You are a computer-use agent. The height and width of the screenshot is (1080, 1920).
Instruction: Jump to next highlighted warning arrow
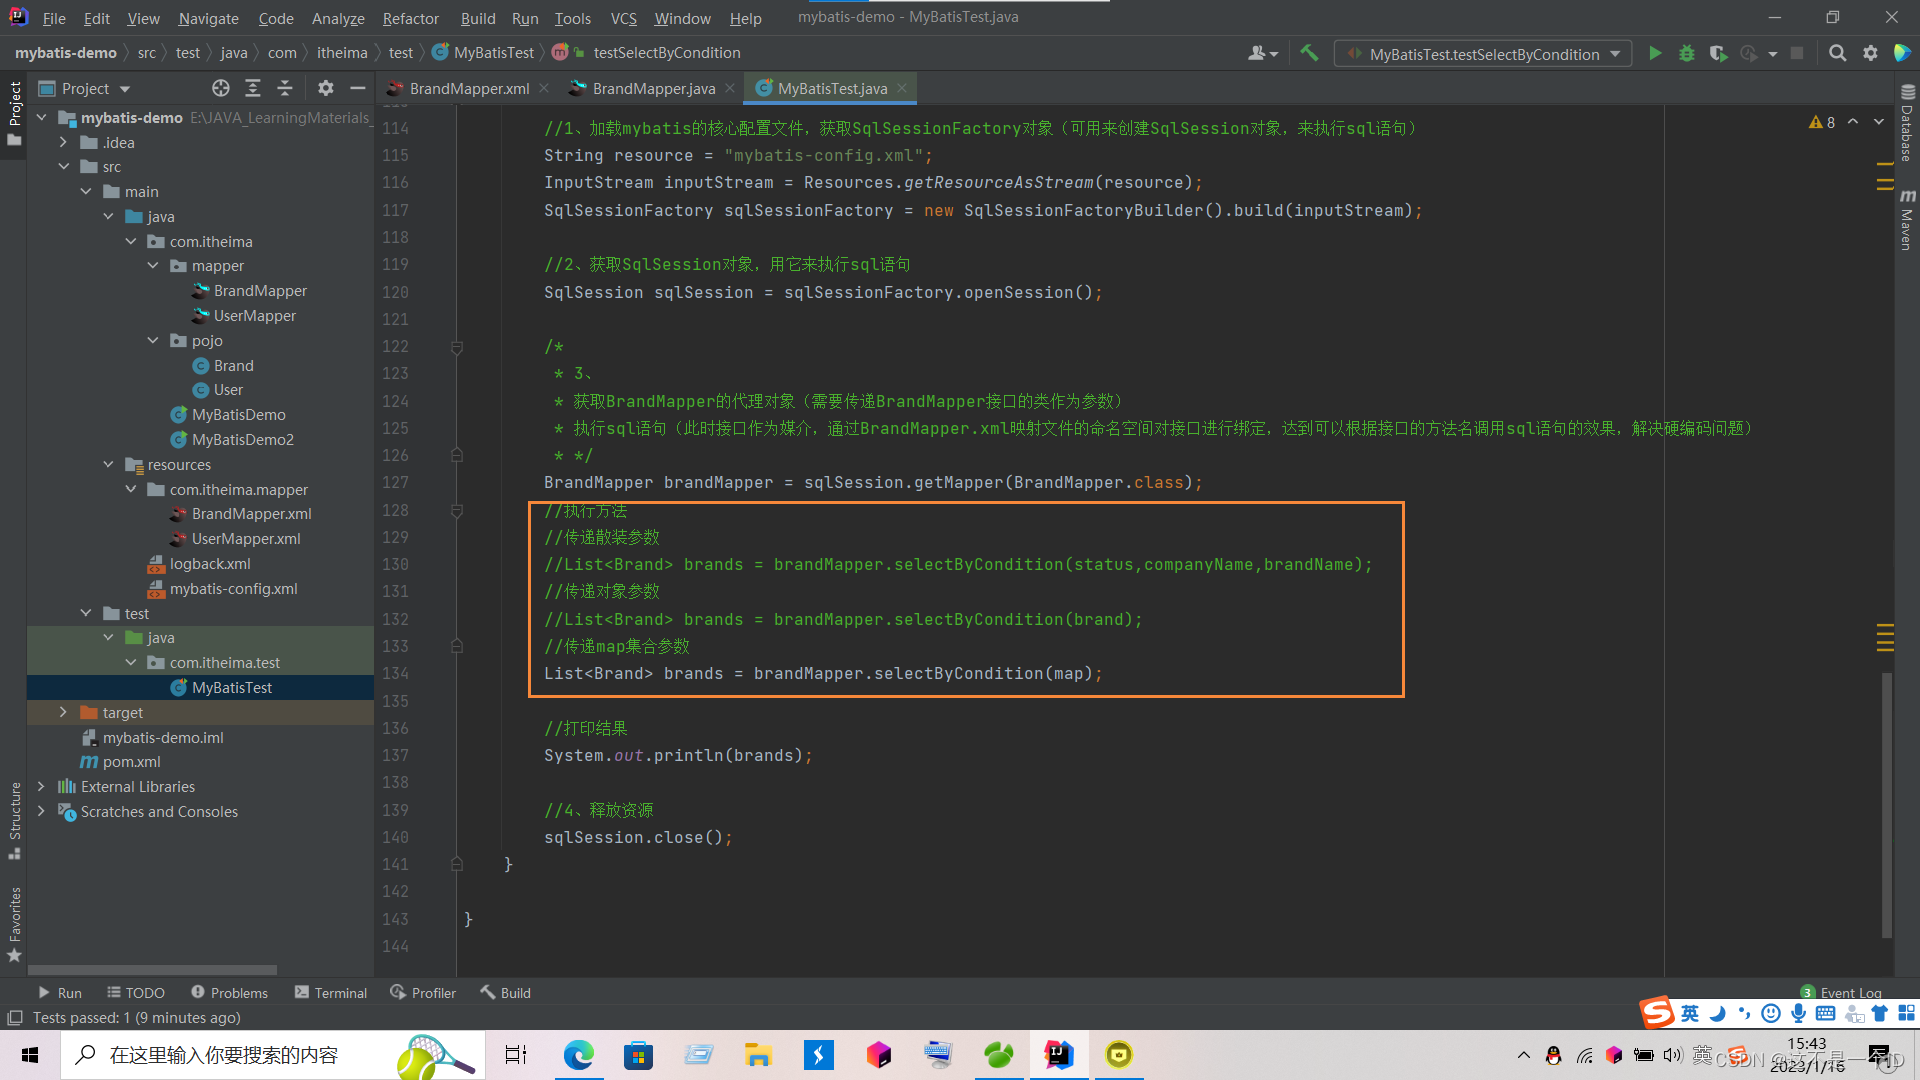click(x=1879, y=122)
